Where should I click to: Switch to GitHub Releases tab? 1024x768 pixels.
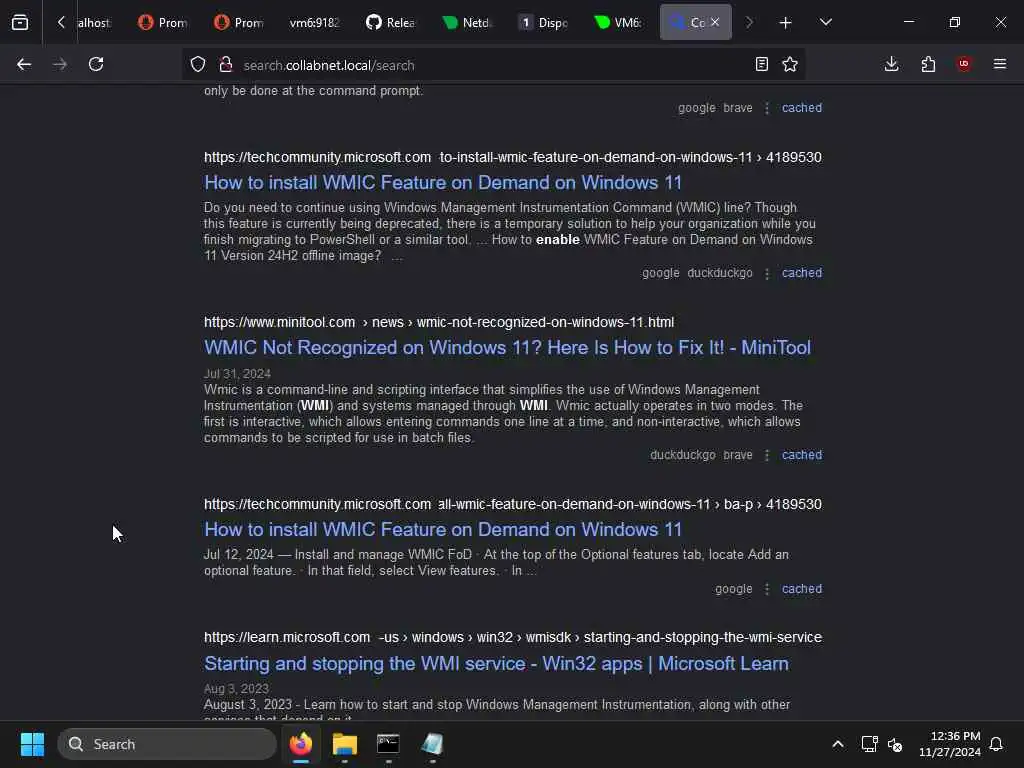(391, 23)
